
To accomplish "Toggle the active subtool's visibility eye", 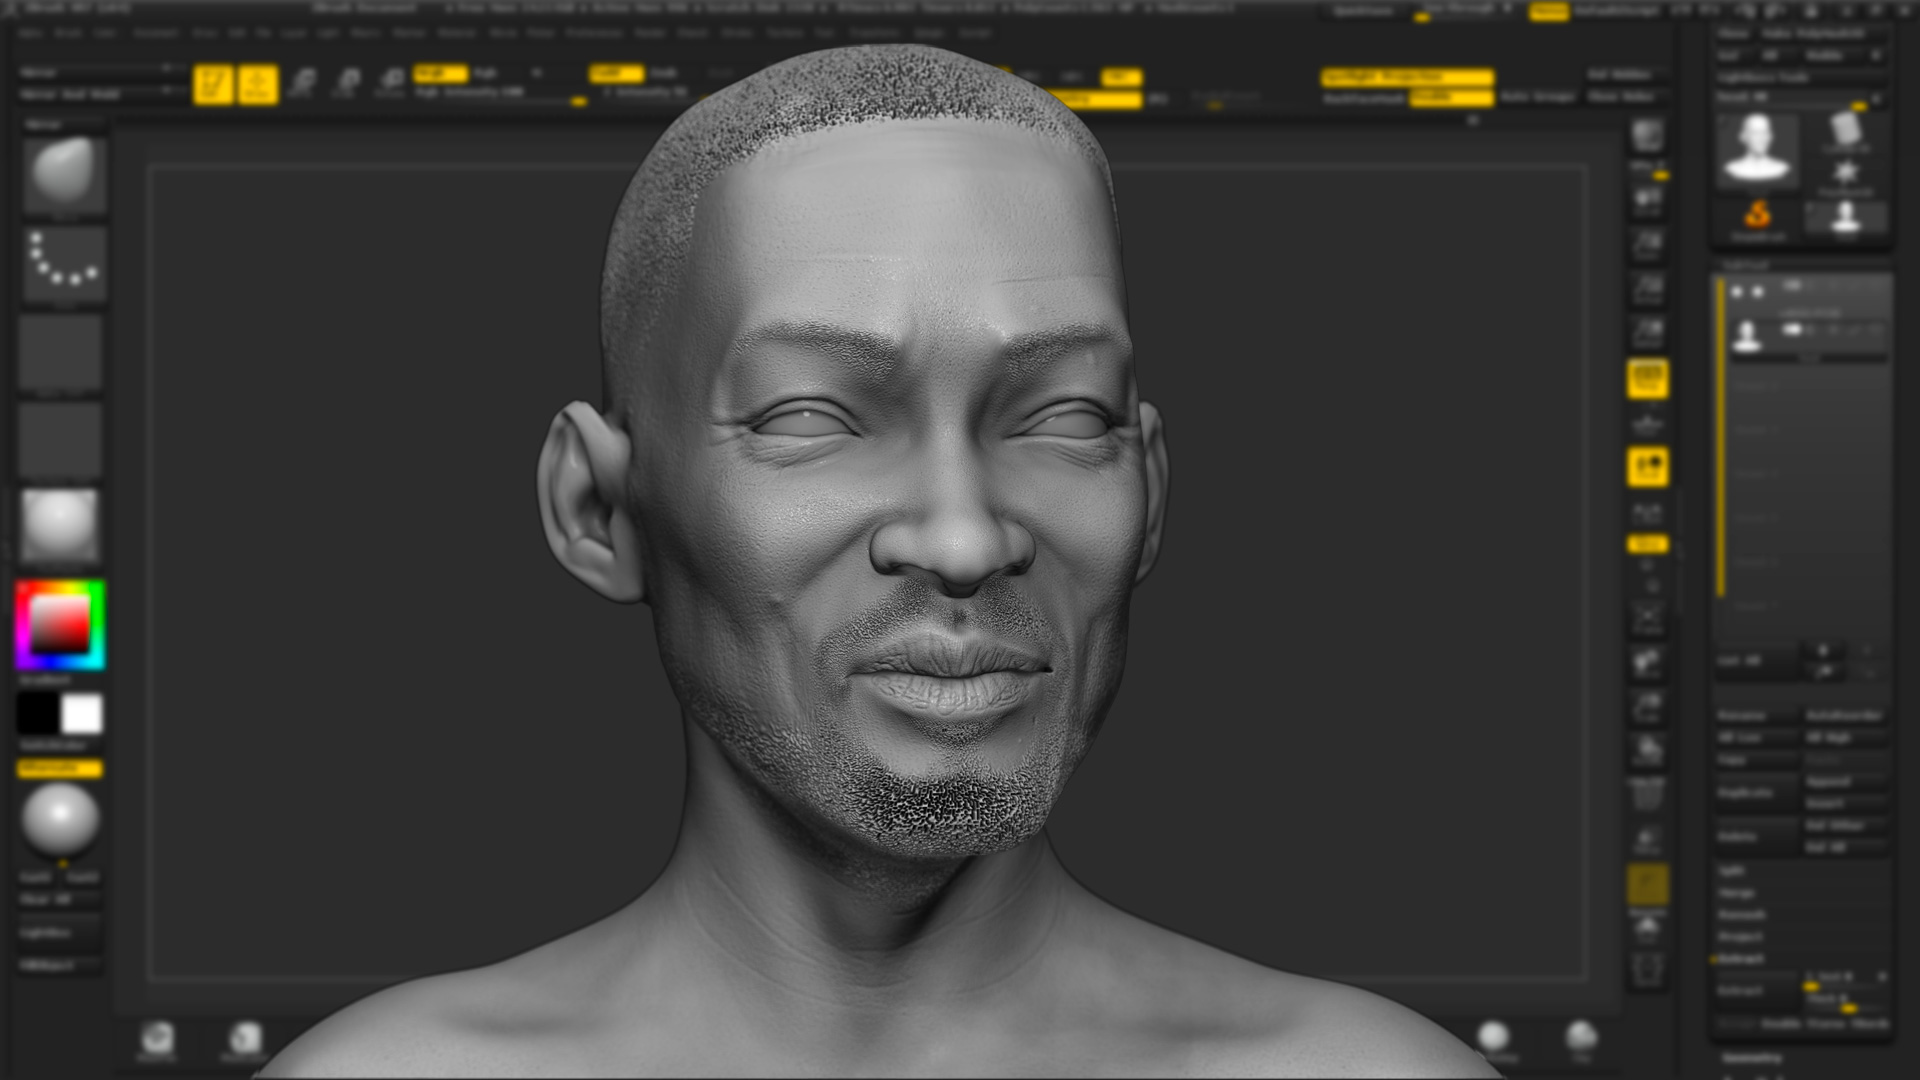I will pos(1792,329).
